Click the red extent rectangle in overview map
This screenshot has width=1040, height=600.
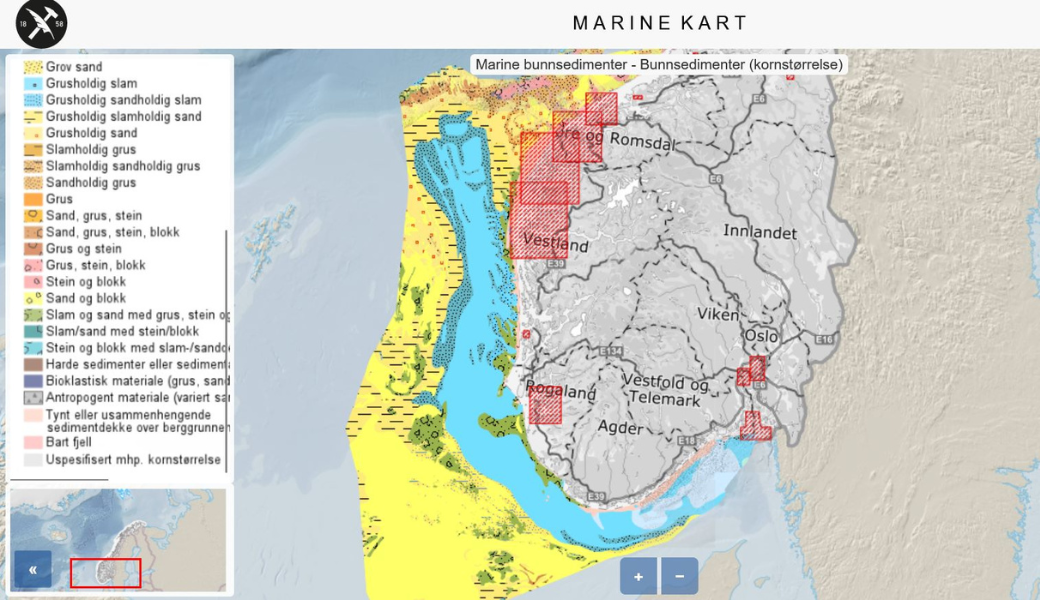[105, 573]
